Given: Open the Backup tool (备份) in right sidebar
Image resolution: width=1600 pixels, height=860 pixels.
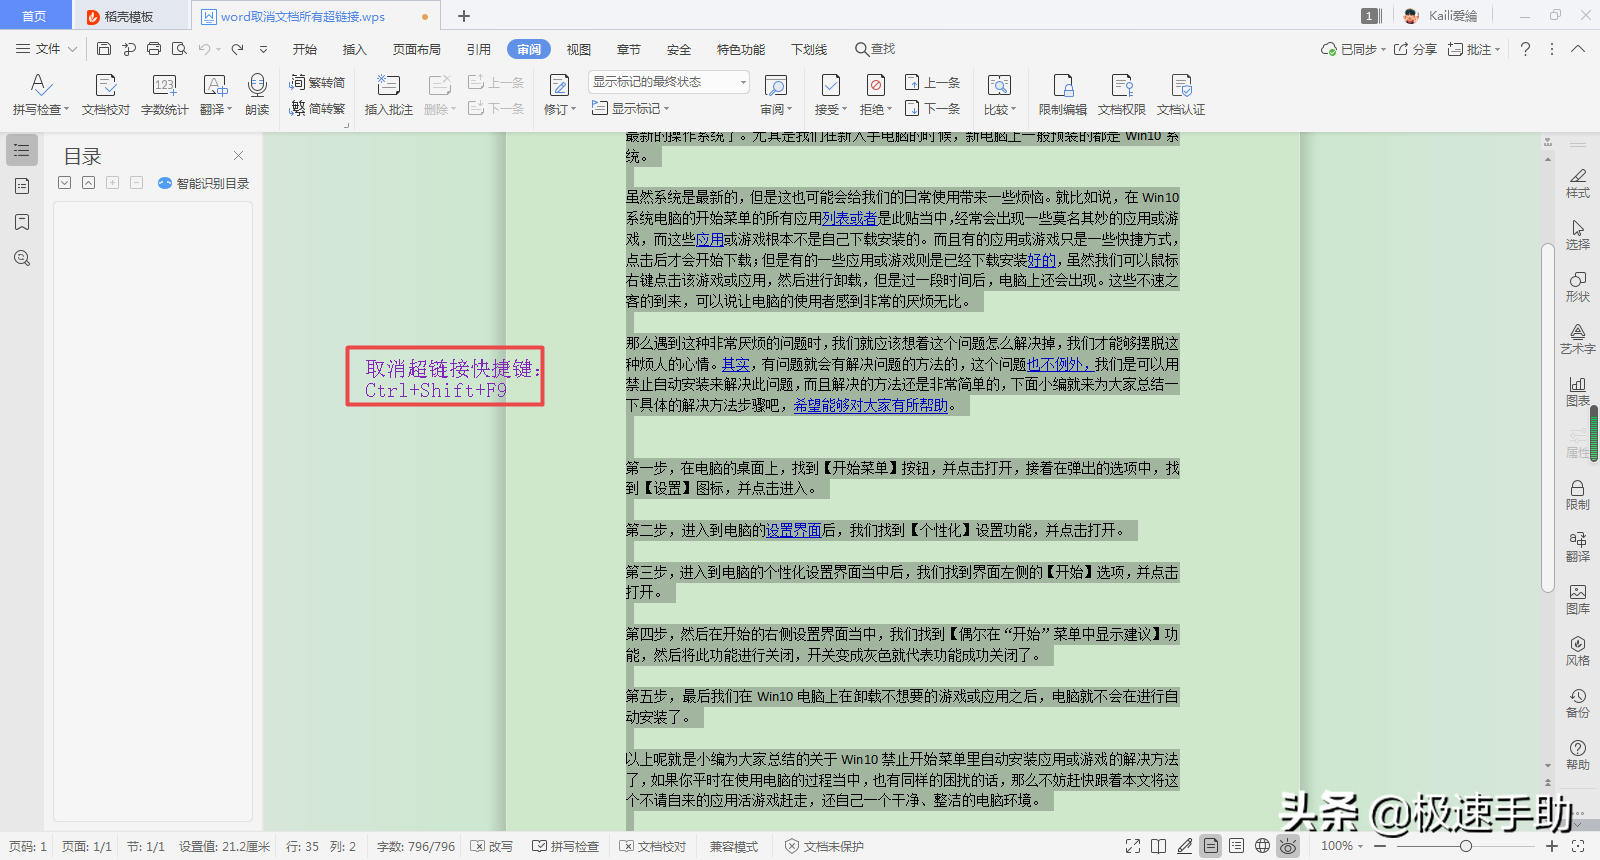Looking at the screenshot, I should [x=1577, y=703].
